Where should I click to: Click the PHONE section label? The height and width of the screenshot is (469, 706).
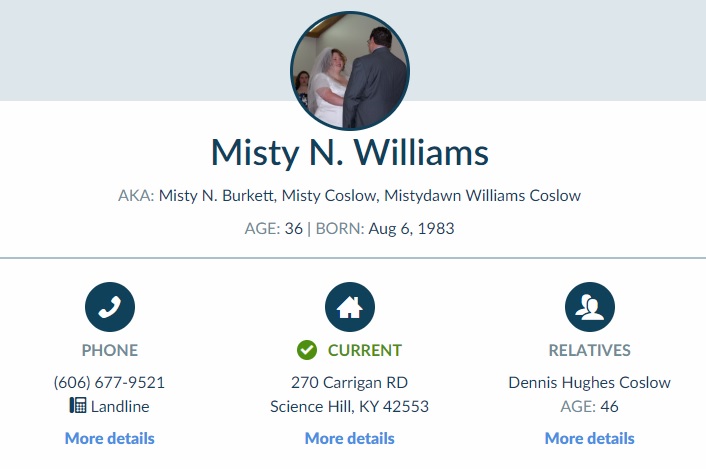(110, 350)
